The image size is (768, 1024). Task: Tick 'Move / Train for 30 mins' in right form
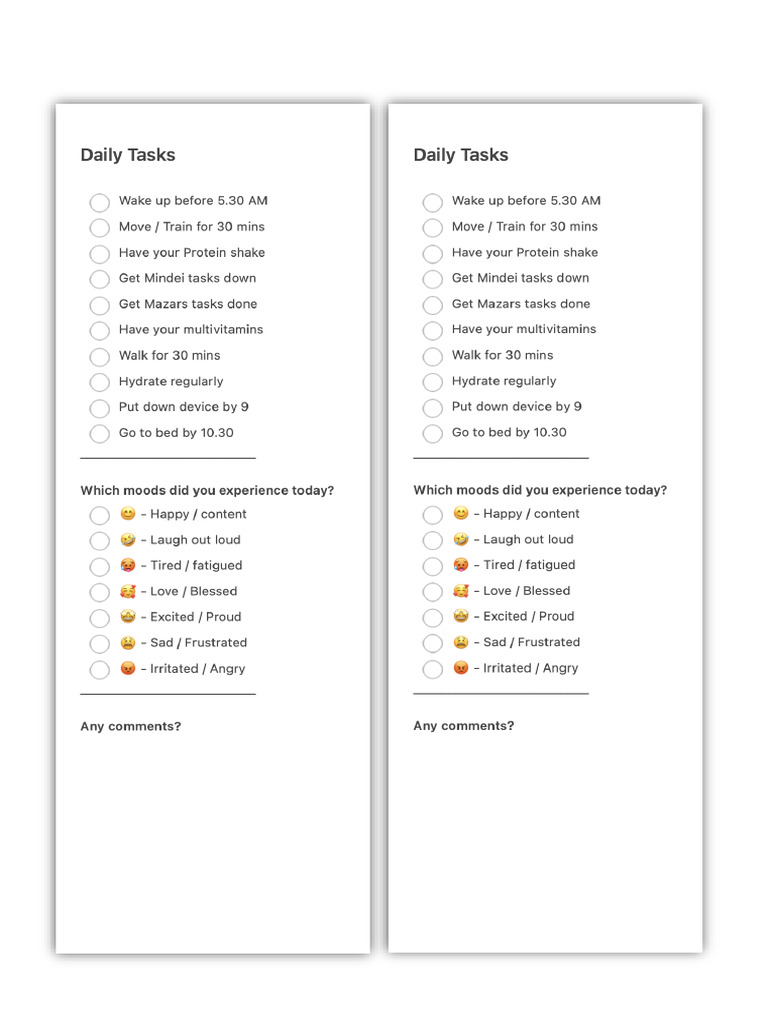(x=432, y=228)
